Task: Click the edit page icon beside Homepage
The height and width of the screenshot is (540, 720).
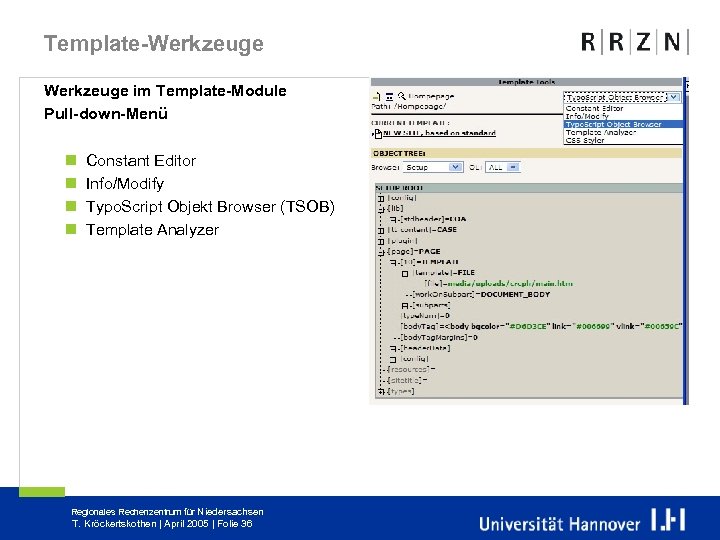Action: (x=377, y=96)
